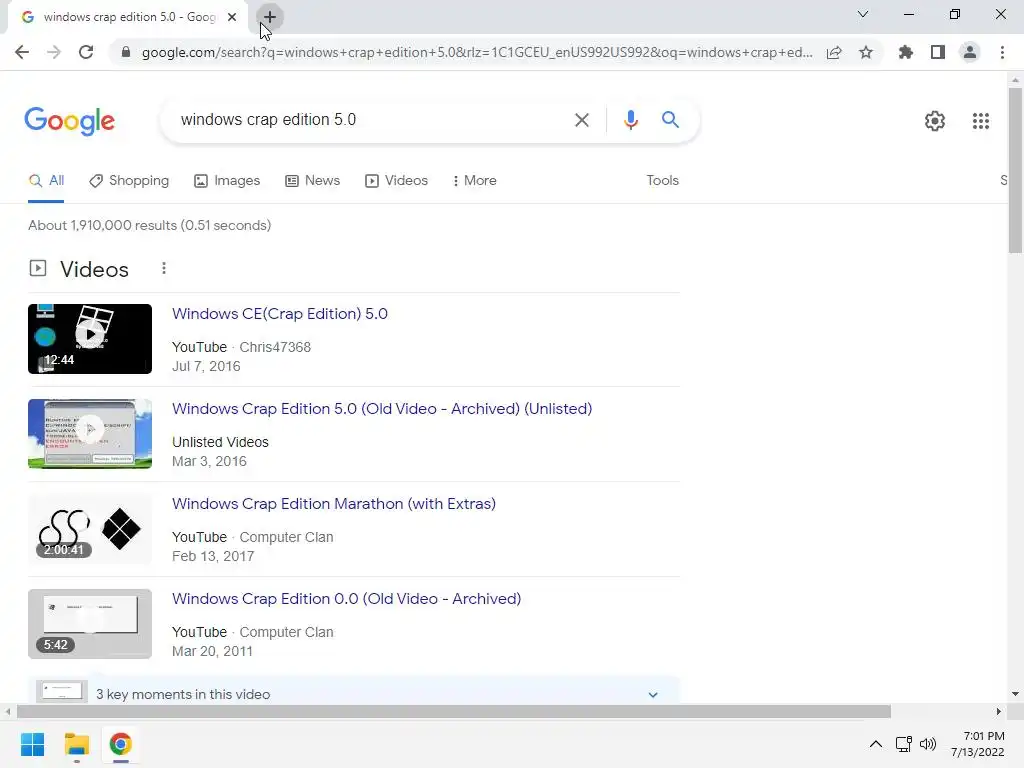Viewport: 1024px width, 768px height.
Task: Click "Feb 13, 2017" date text
Action: [213, 556]
